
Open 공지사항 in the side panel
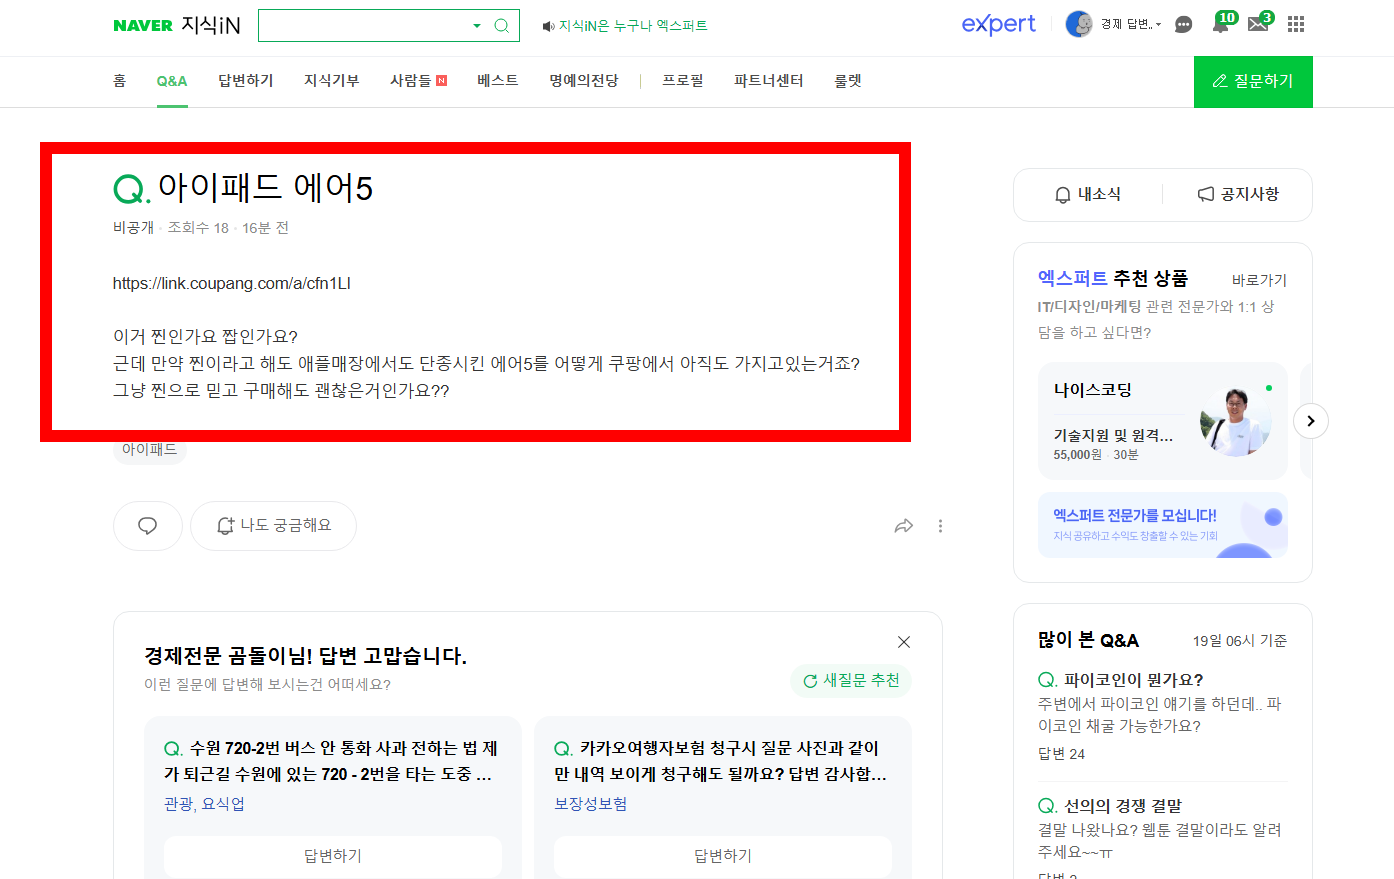tap(1238, 194)
